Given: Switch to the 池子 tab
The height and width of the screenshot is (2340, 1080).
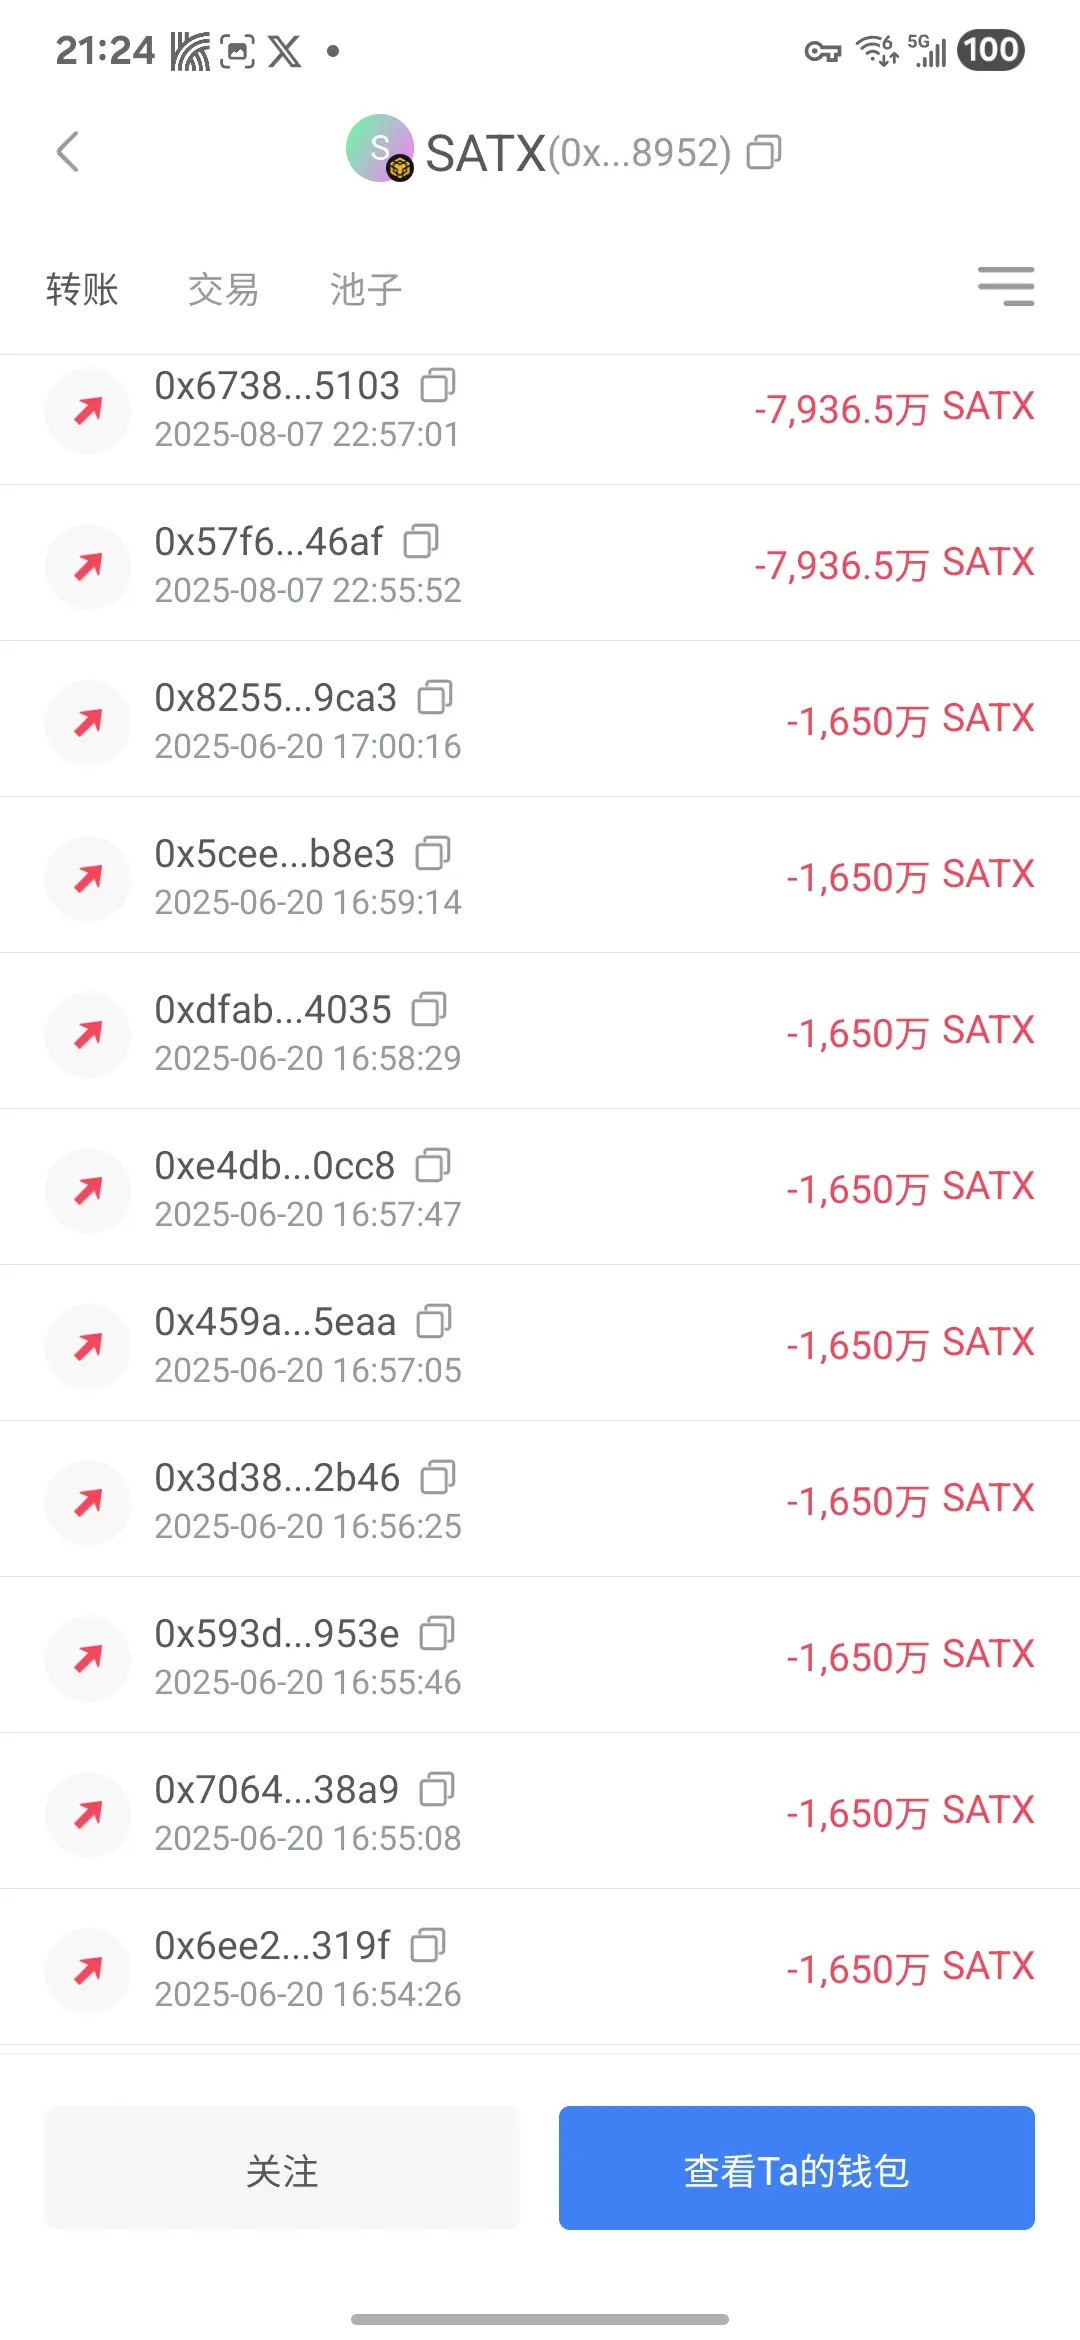Looking at the screenshot, I should coord(366,290).
